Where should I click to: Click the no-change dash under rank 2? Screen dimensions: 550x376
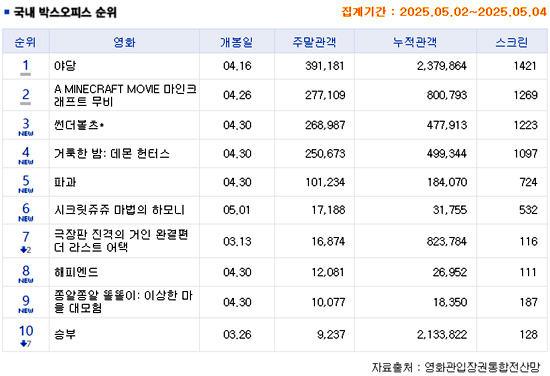[26, 103]
